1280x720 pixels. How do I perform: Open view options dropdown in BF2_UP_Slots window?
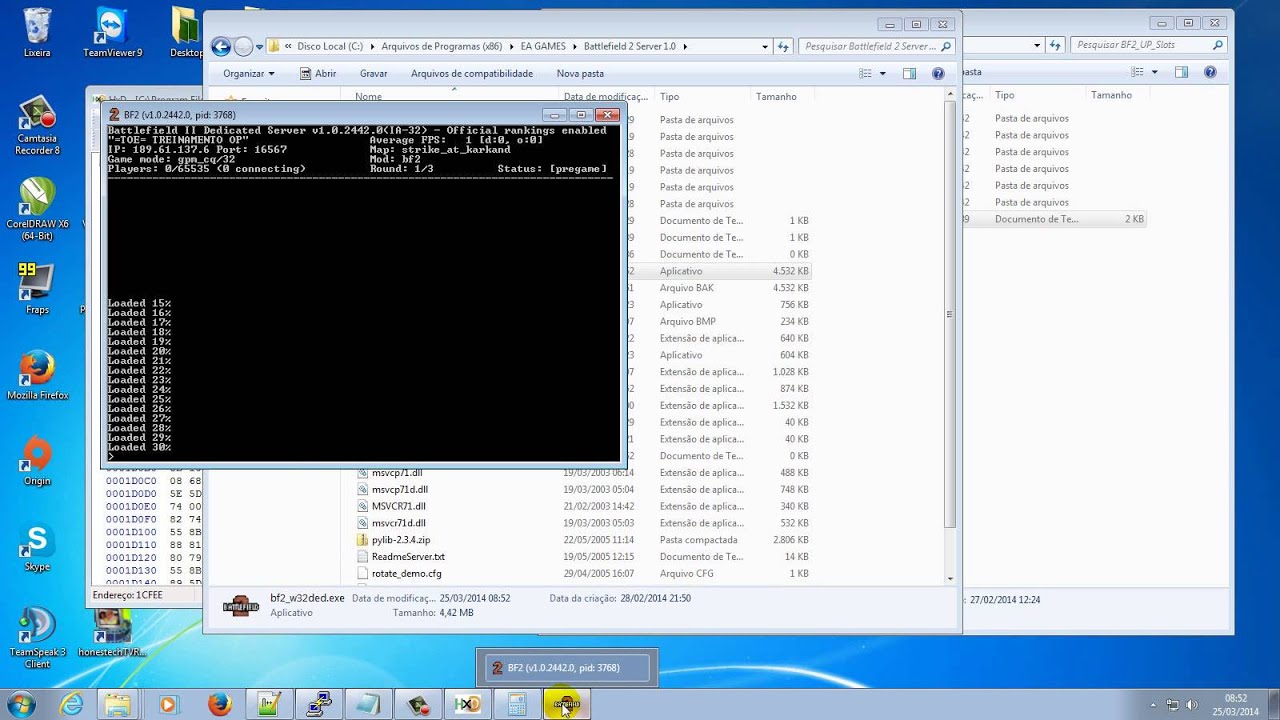[x=1154, y=72]
